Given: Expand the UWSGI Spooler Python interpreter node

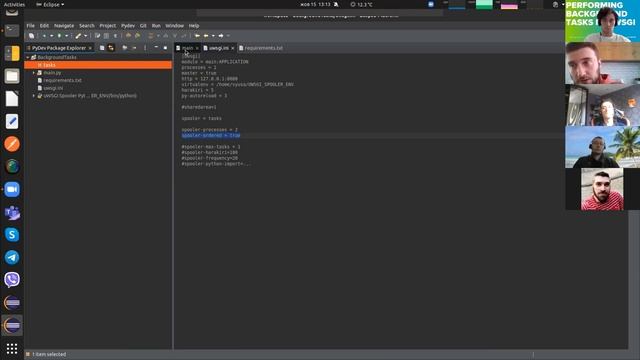Looking at the screenshot, I should coord(34,96).
